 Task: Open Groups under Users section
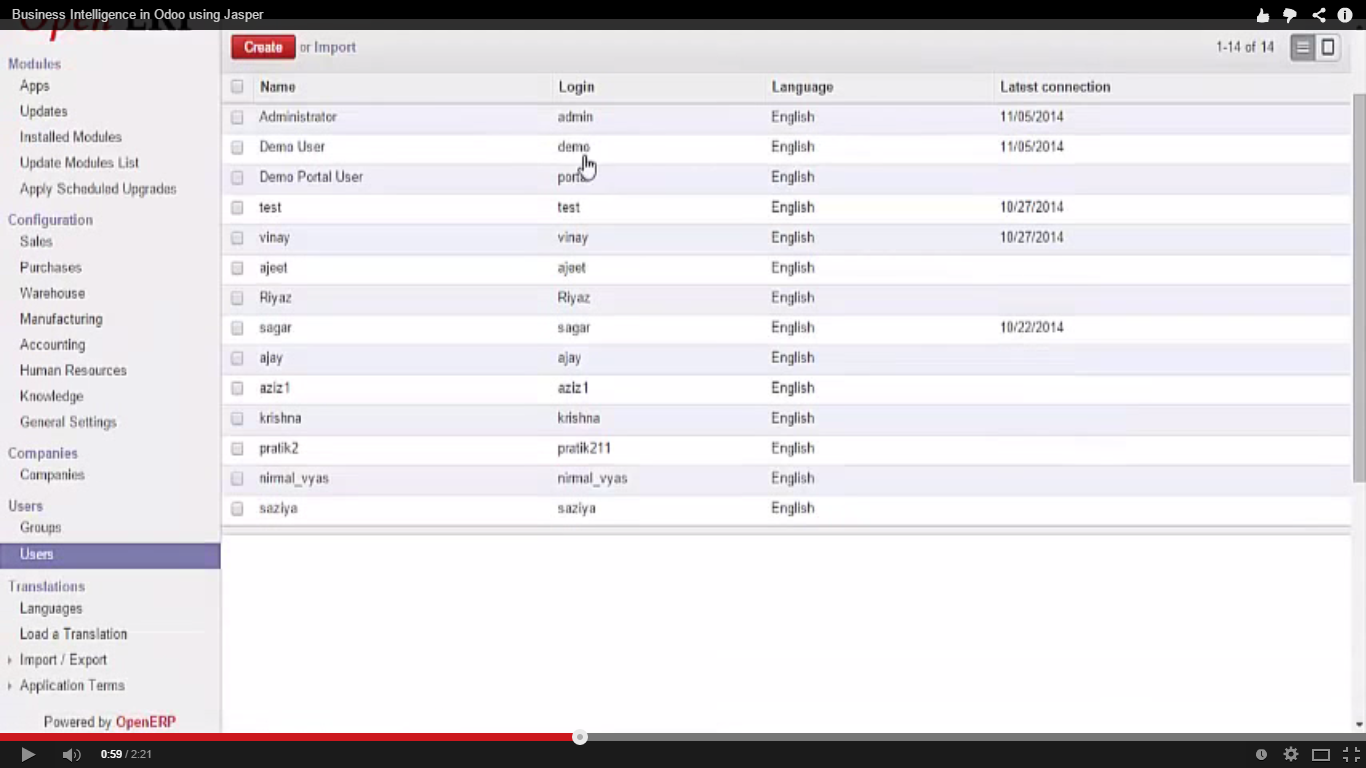[40, 528]
